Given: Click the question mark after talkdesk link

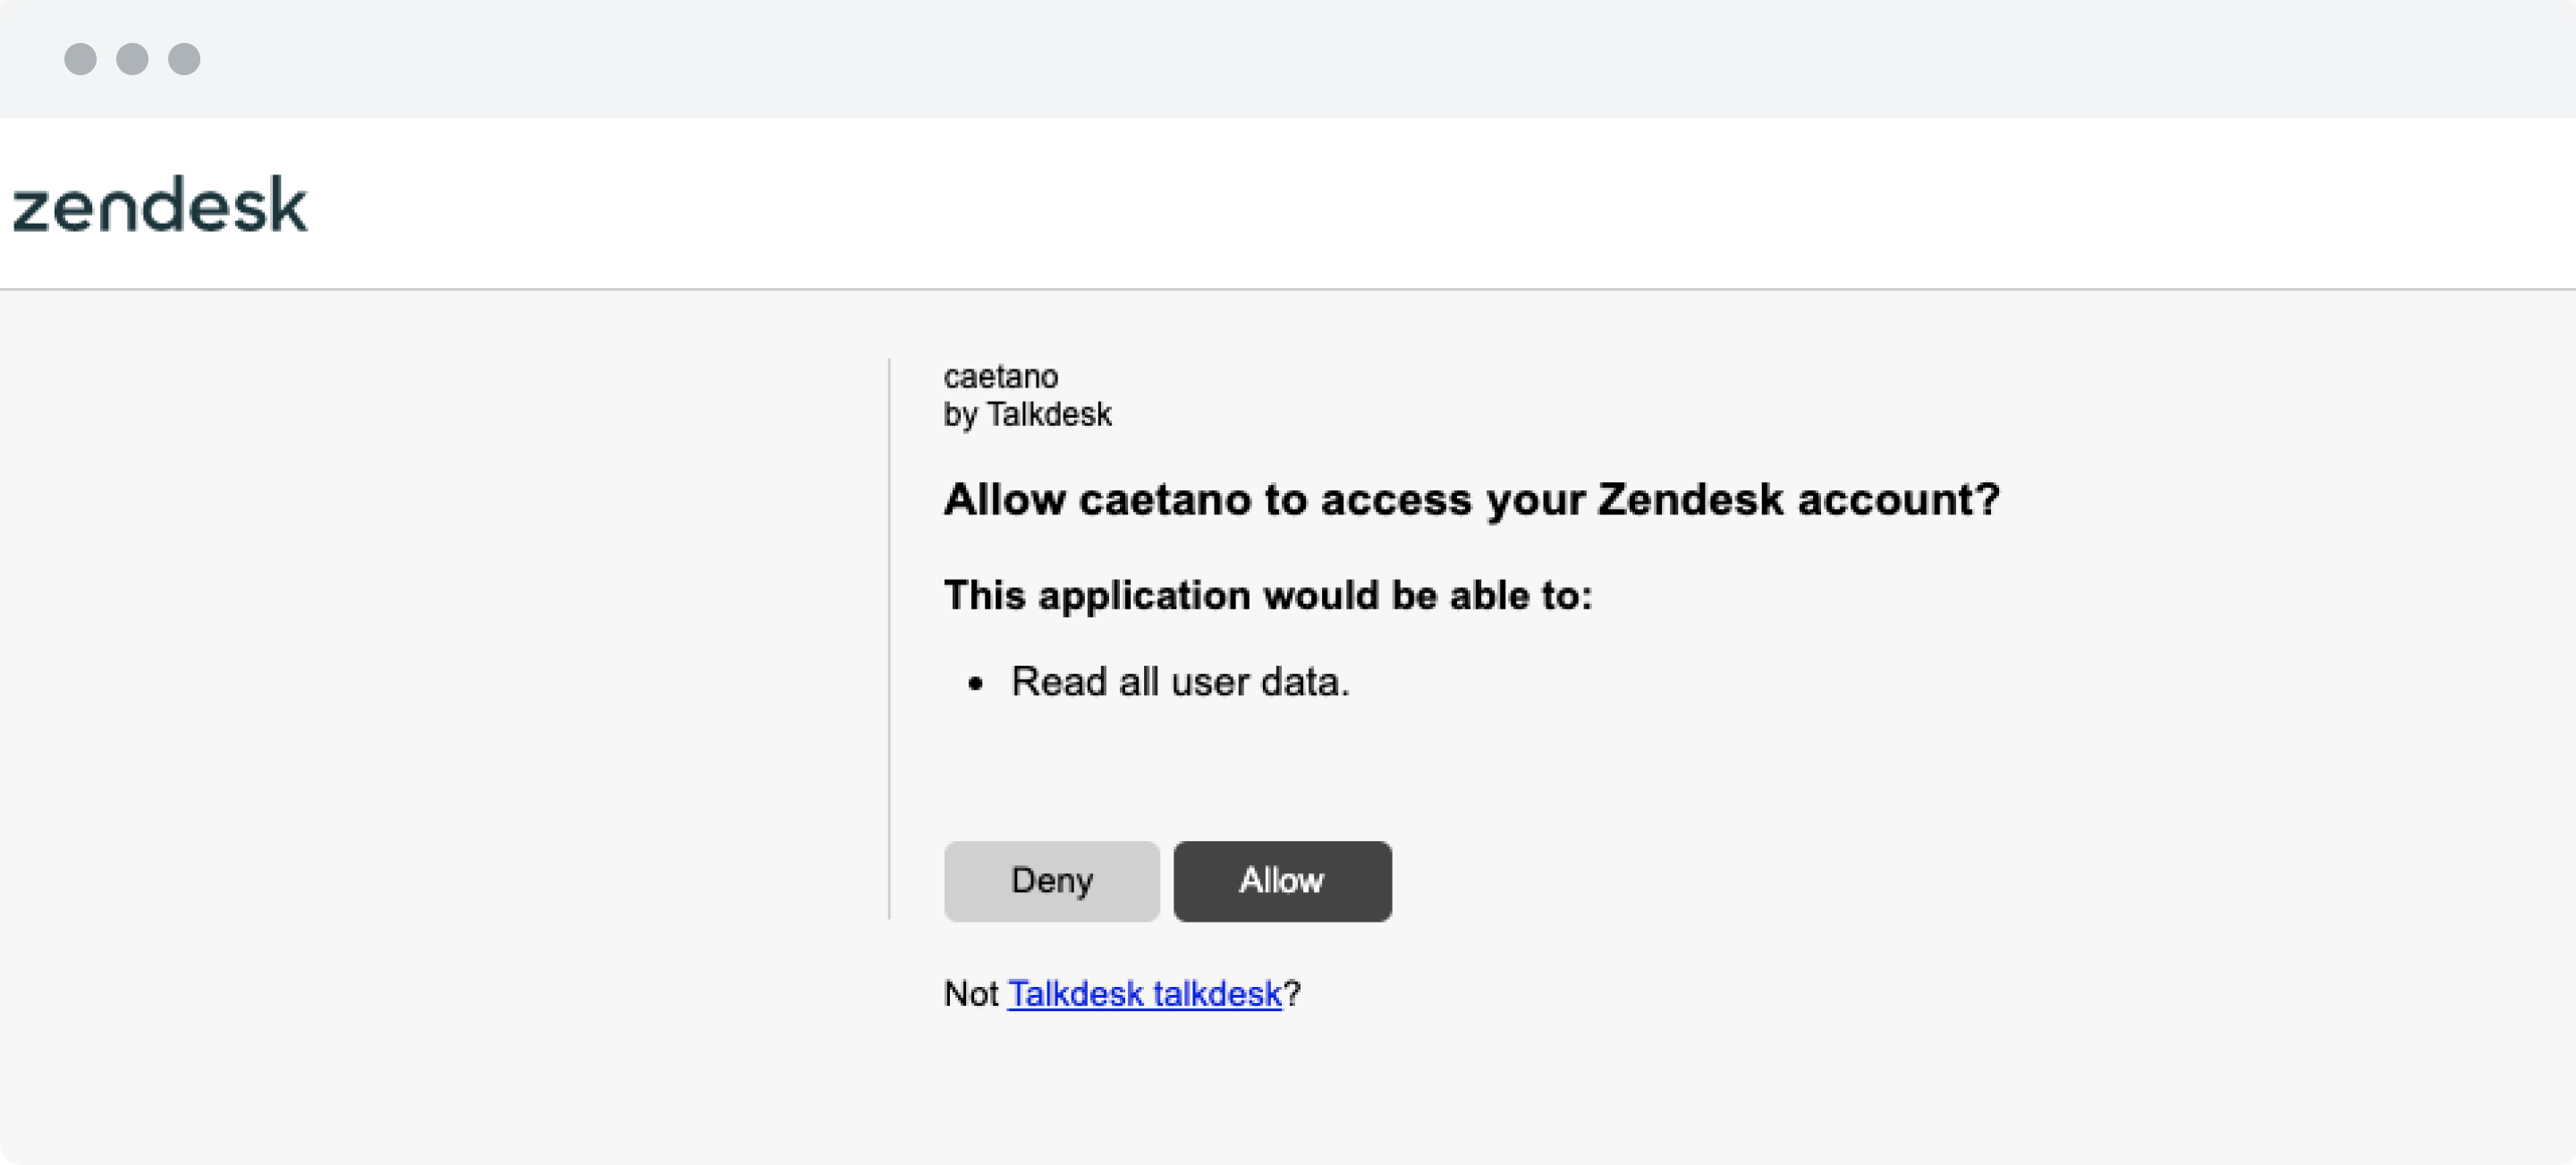Looking at the screenshot, I should pyautogui.click(x=1291, y=993).
